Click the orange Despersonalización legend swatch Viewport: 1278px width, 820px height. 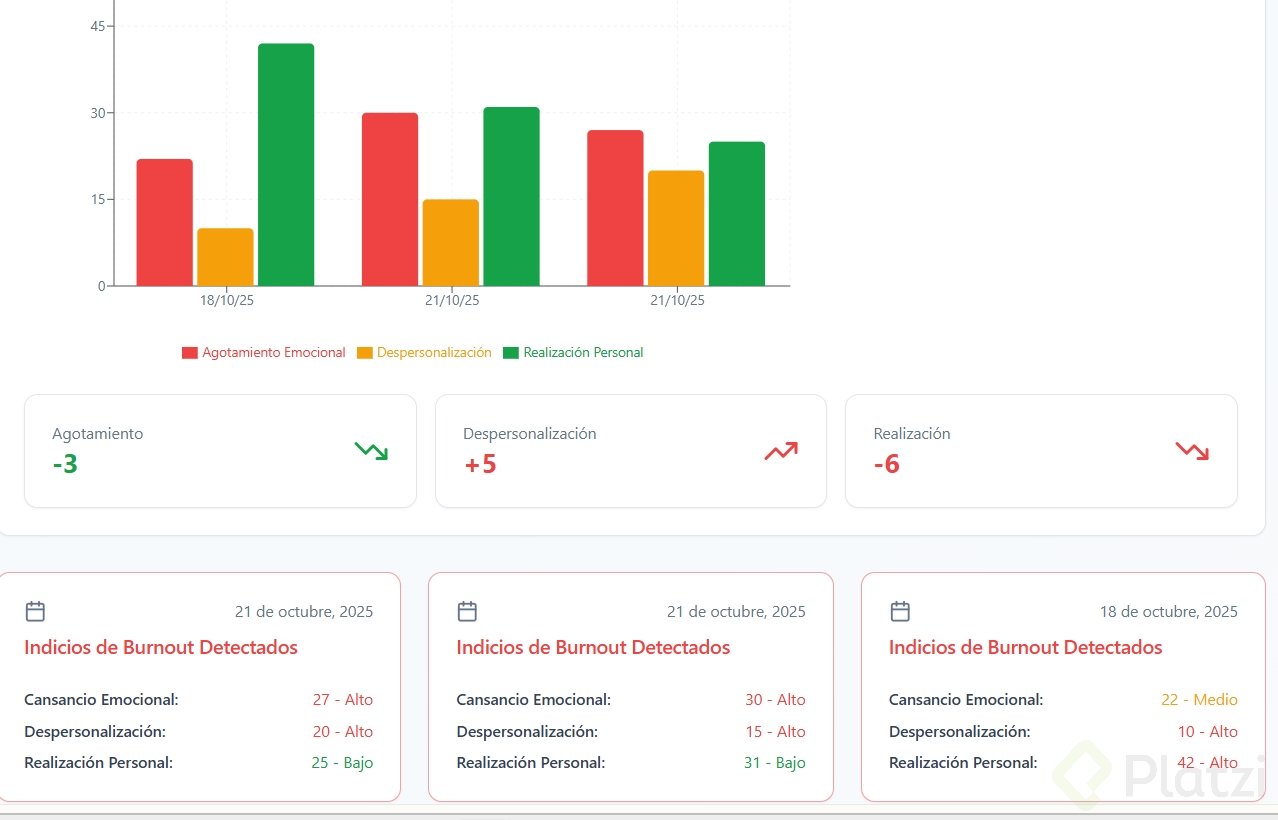click(x=365, y=353)
